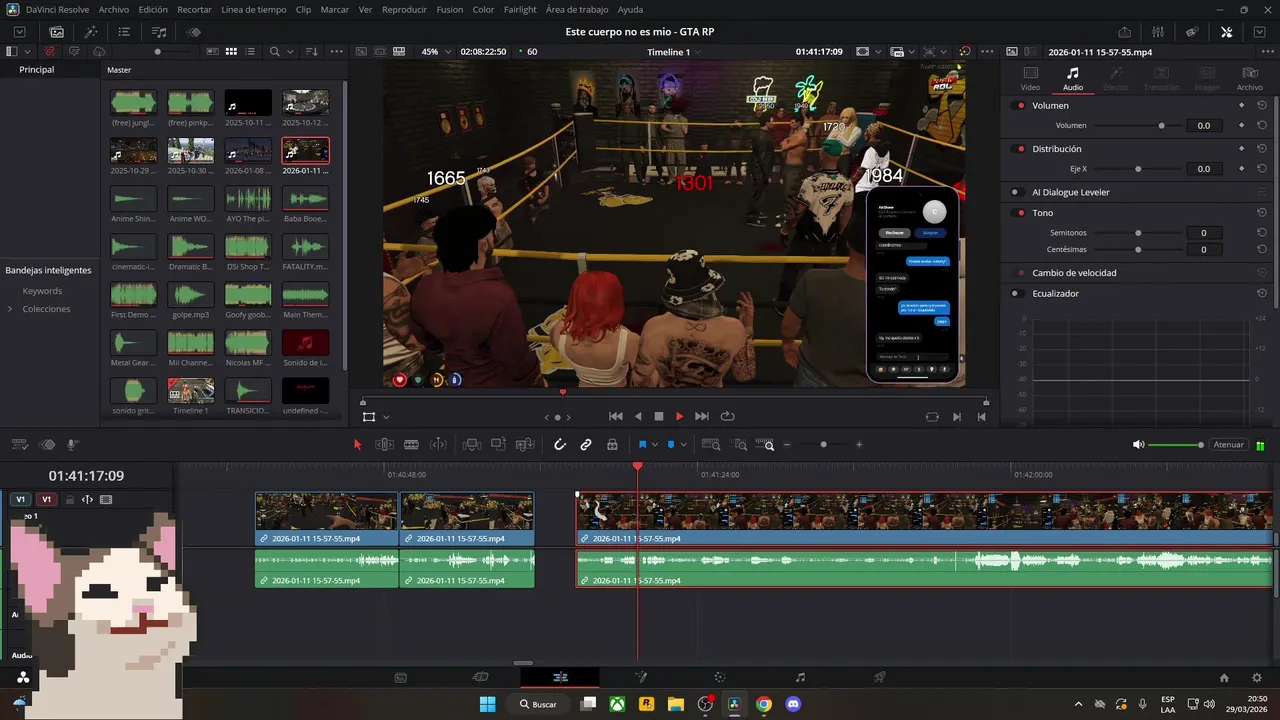1280x720 pixels.
Task: Open the Fairlight menu
Action: [520, 9]
